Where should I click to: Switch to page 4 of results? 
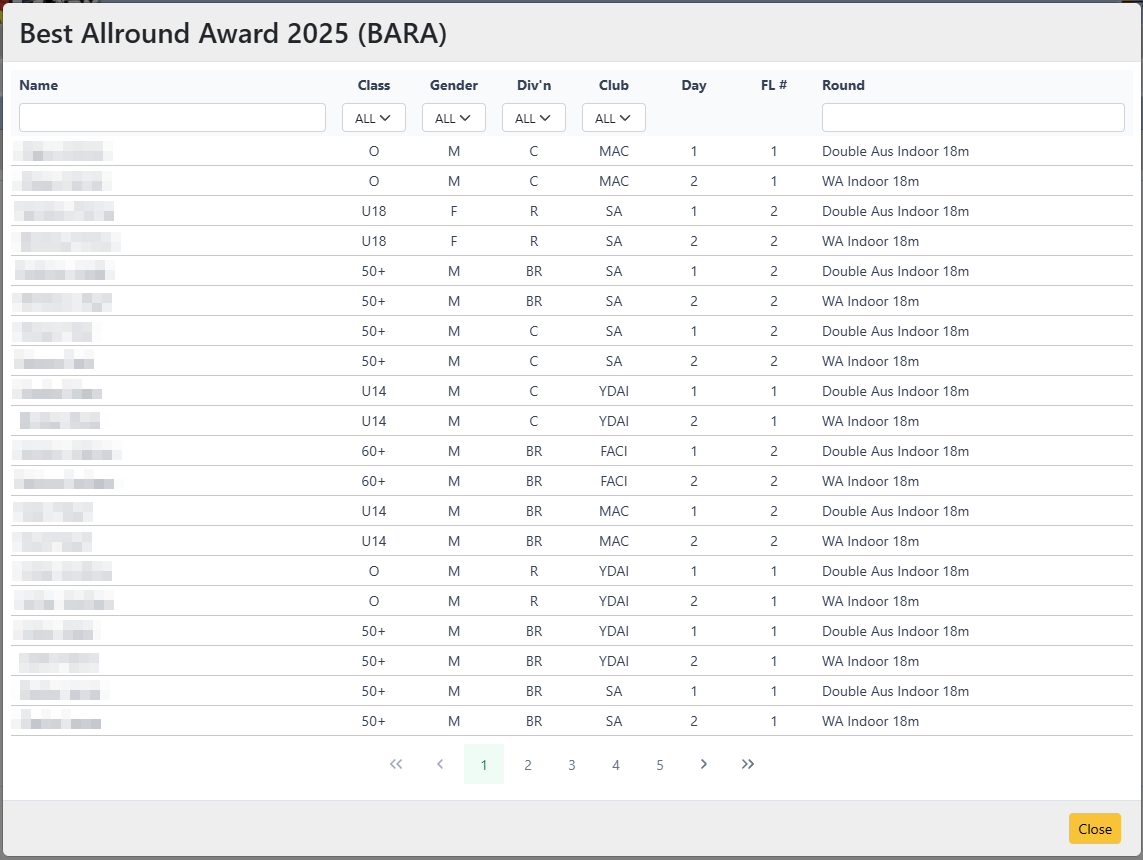pyautogui.click(x=616, y=765)
